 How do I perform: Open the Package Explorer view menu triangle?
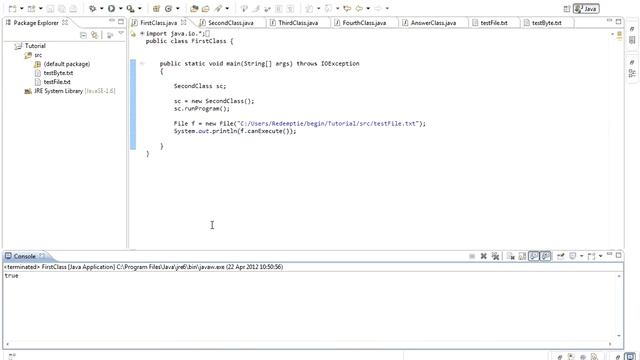tap(121, 33)
